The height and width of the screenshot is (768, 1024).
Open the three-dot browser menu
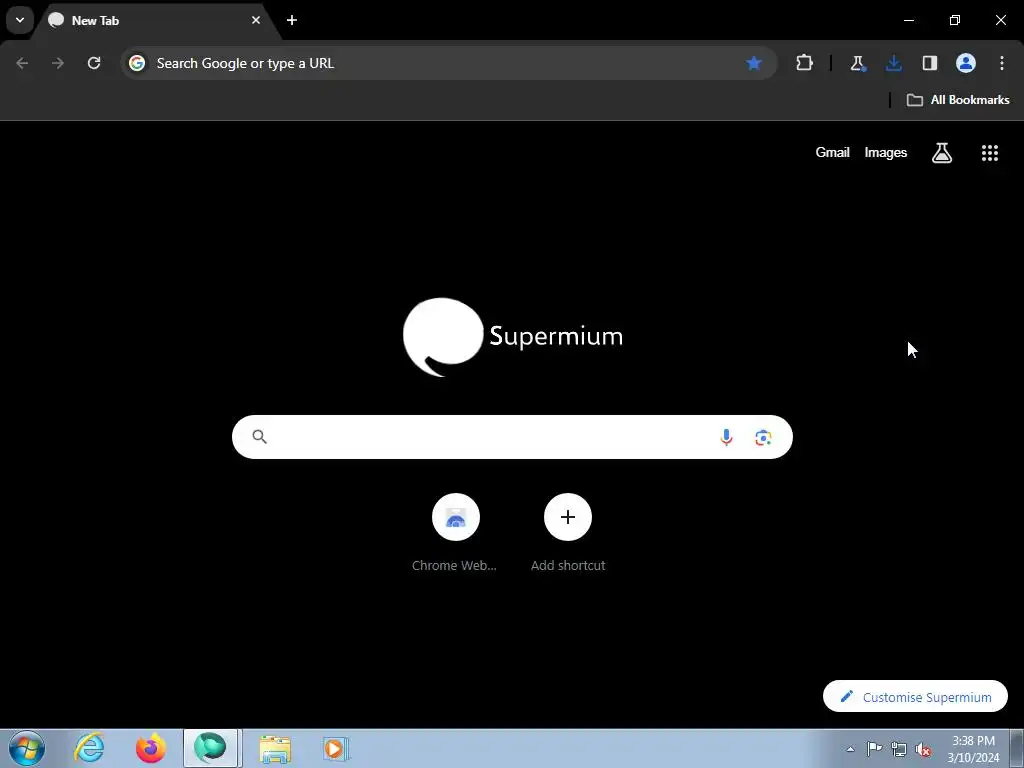pyautogui.click(x=1002, y=63)
